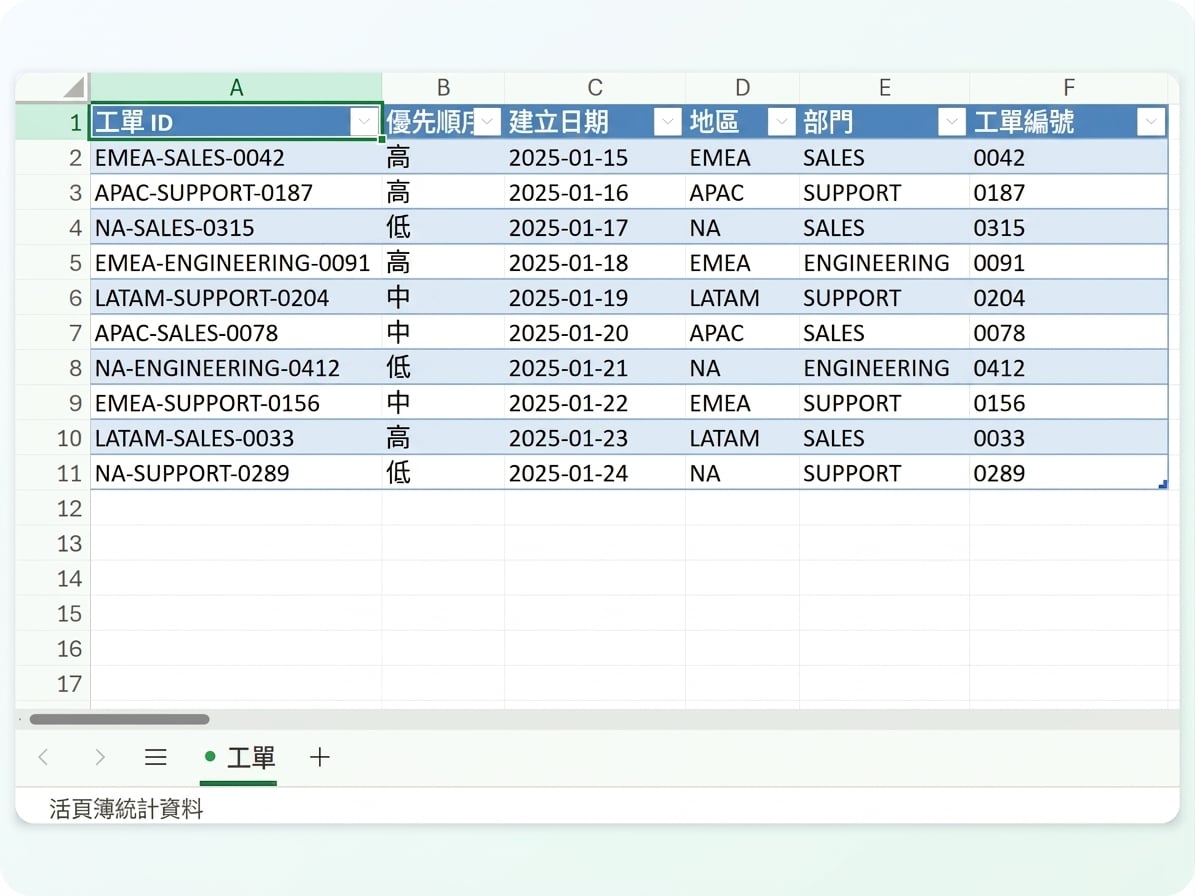Click the table resize handle at bottom-right corner
This screenshot has width=1195, height=896.
[x=1163, y=484]
